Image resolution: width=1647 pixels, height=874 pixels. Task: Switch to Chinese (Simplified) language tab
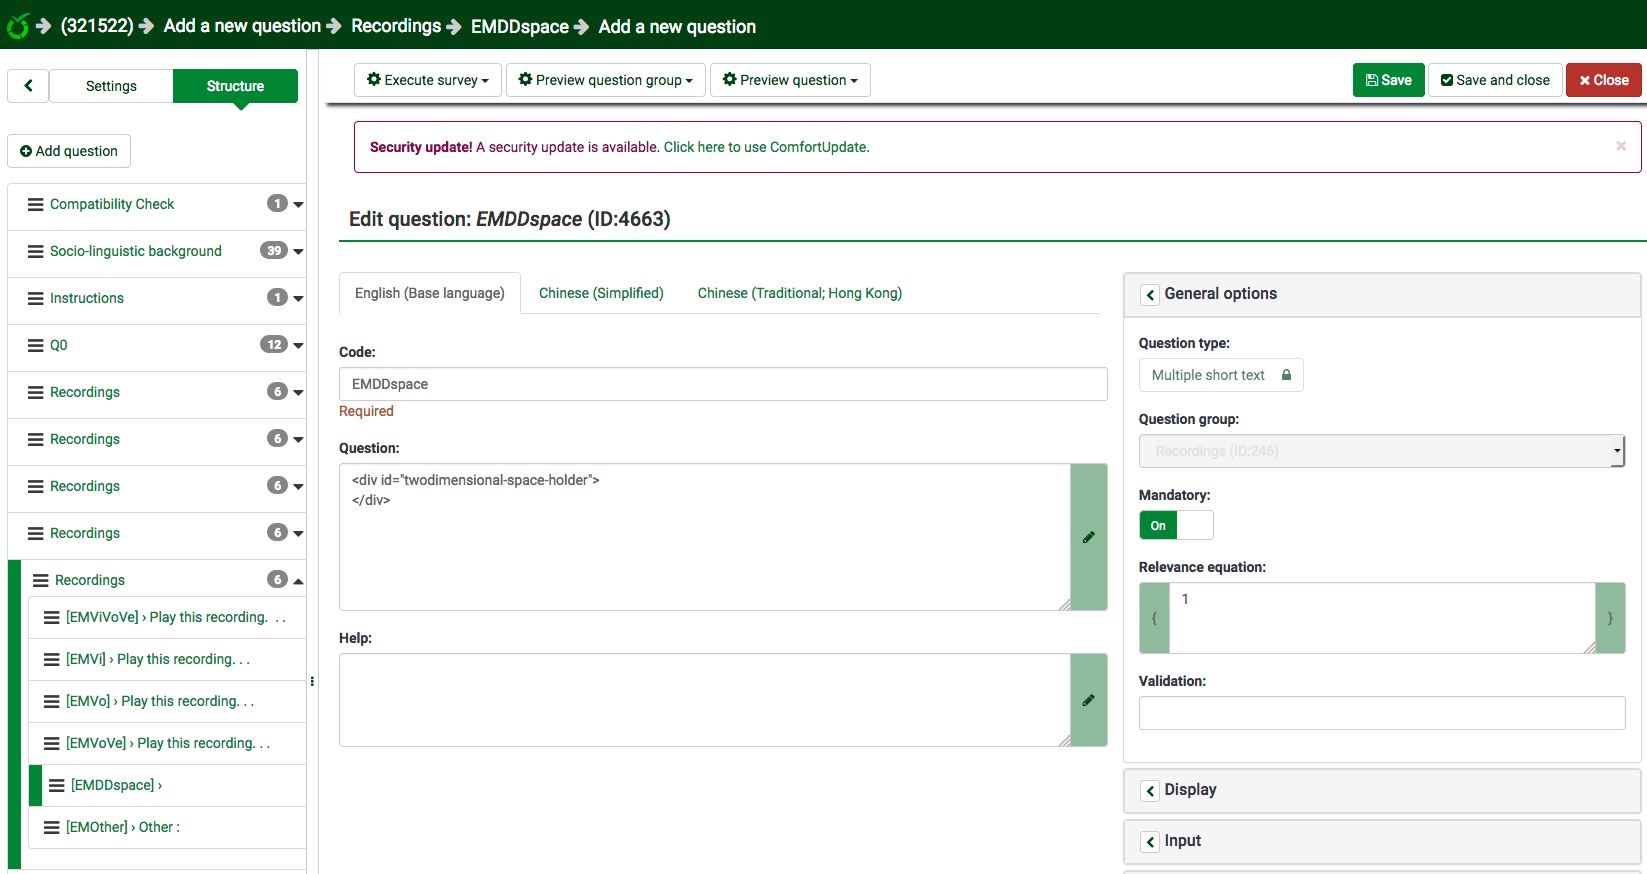pos(601,293)
